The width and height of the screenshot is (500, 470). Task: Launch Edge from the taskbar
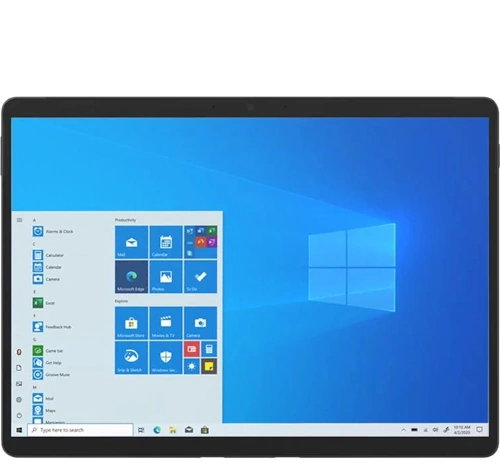pos(157,430)
